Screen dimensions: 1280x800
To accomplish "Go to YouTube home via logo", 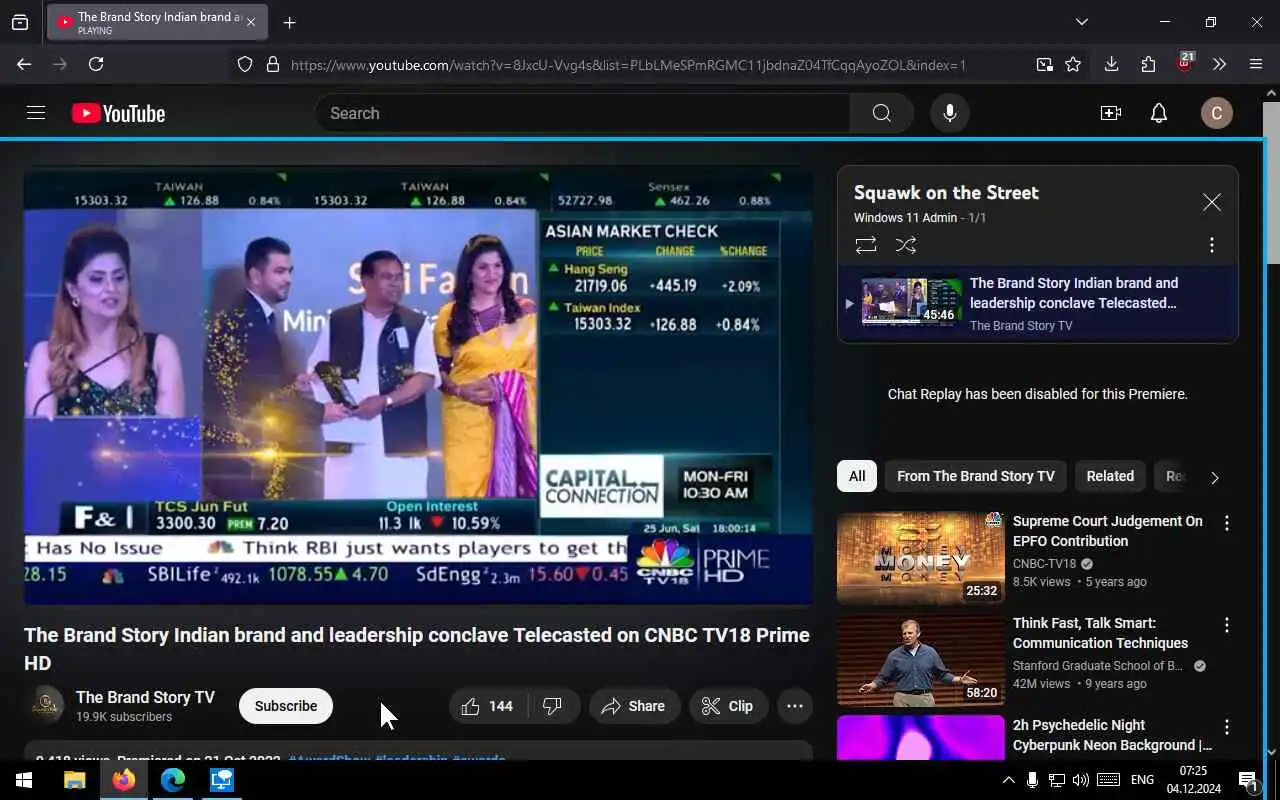I will tap(118, 114).
